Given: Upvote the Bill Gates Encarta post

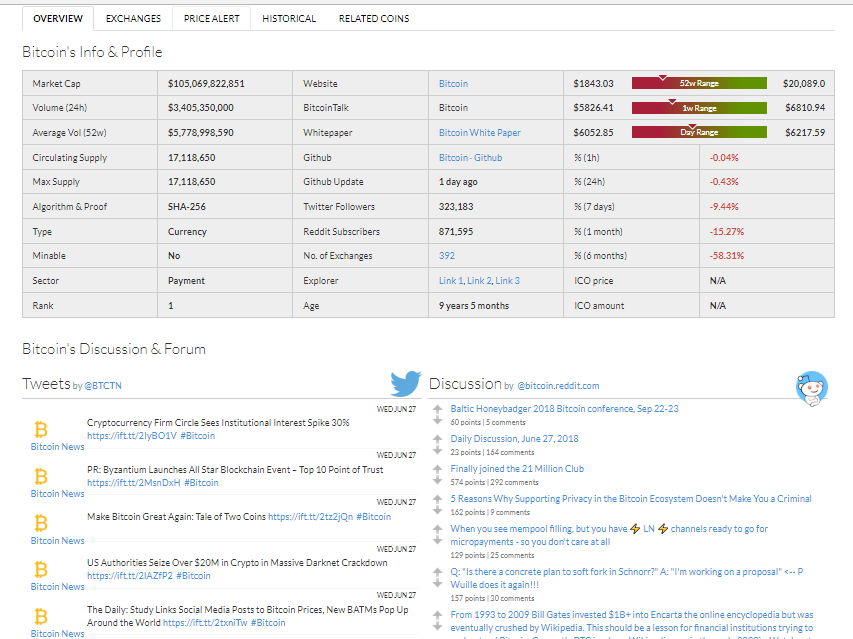Looking at the screenshot, I should [x=437, y=615].
